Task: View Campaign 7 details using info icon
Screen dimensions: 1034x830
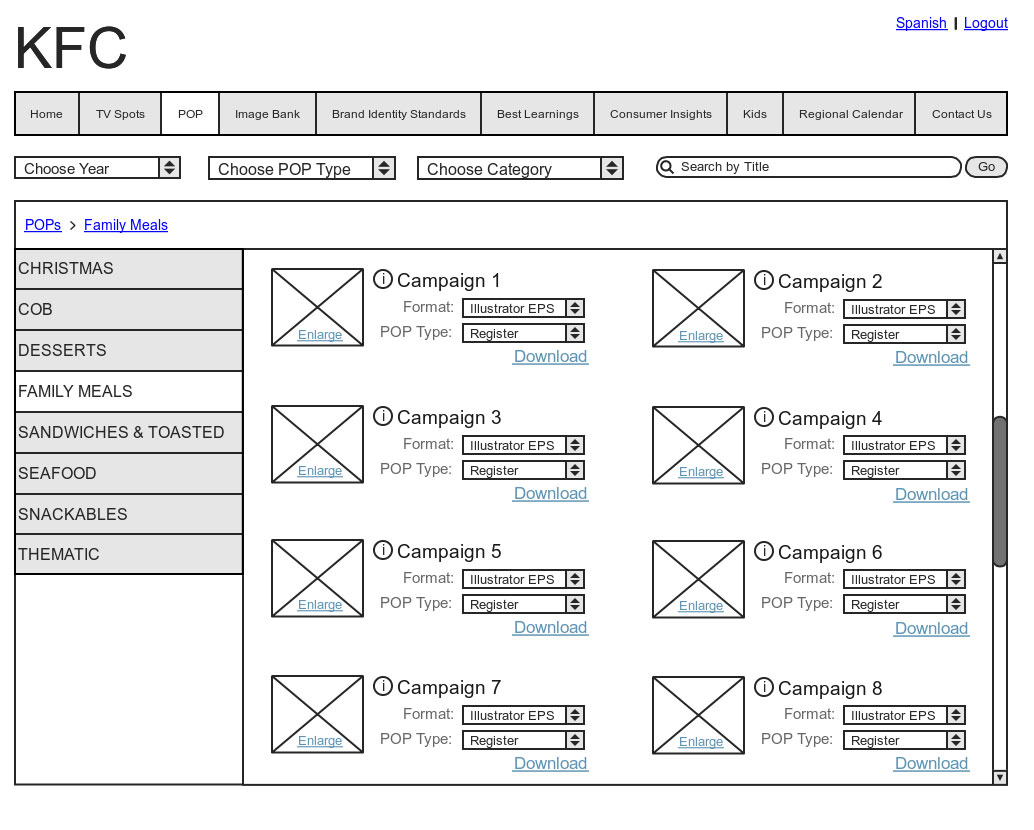Action: coord(382,686)
